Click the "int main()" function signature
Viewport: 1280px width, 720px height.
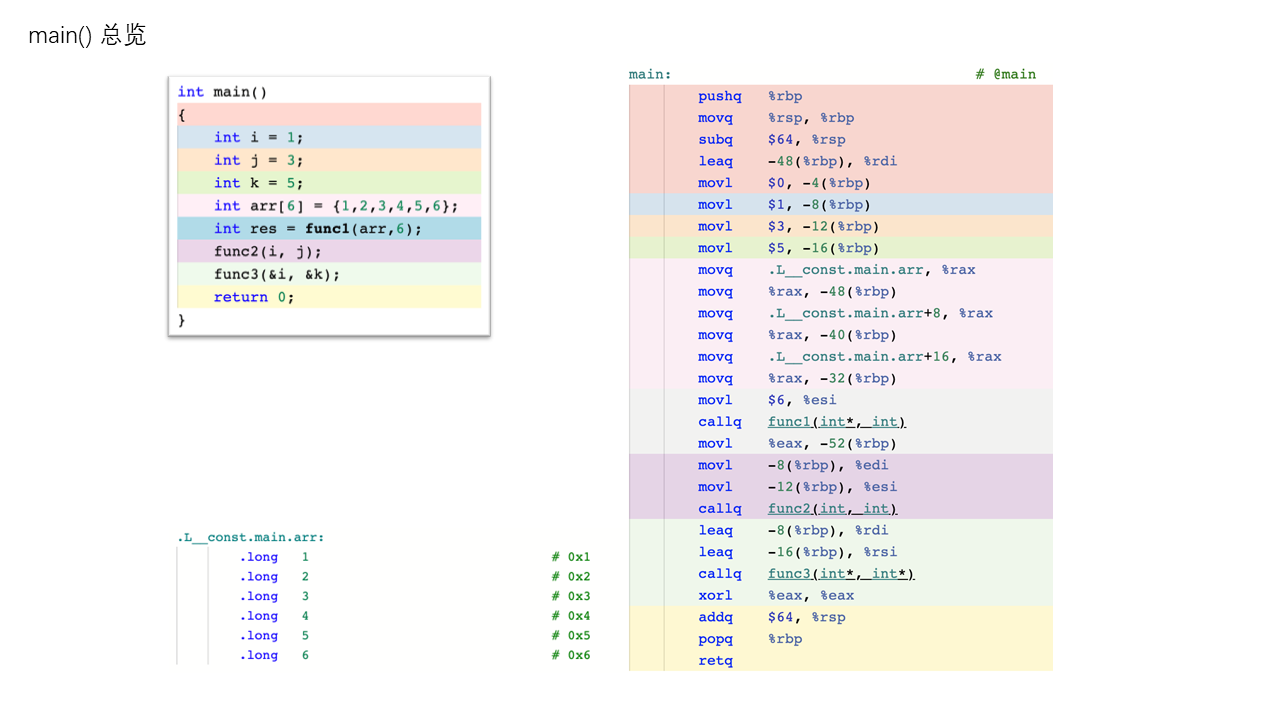222,92
